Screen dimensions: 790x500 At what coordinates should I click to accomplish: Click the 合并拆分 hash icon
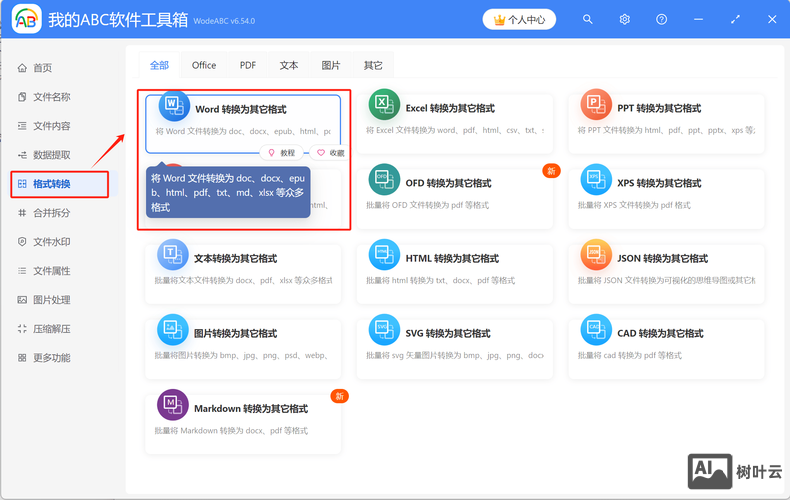[22, 213]
